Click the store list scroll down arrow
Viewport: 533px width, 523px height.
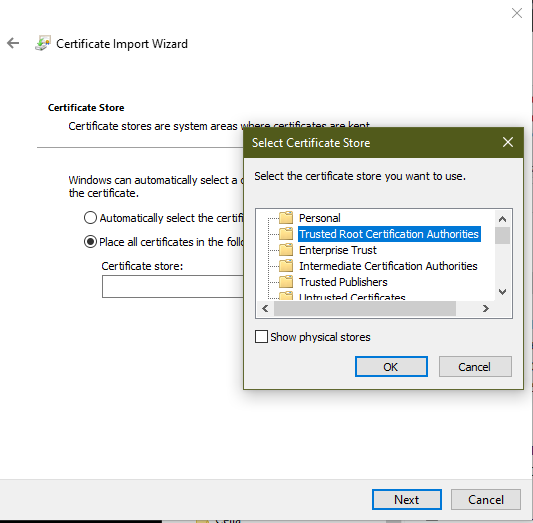[502, 292]
